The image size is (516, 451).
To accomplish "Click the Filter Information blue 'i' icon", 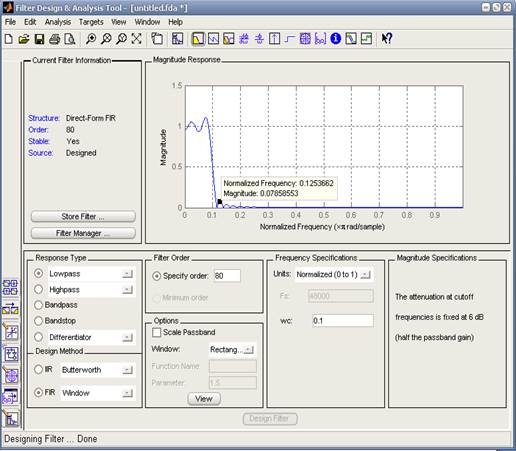I will 335,39.
